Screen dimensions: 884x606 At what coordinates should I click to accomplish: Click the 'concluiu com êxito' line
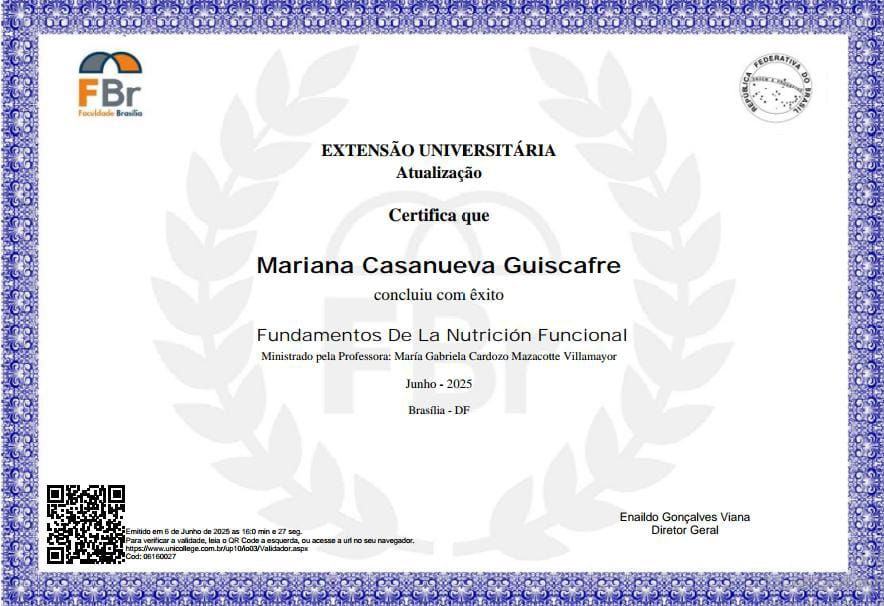(438, 295)
